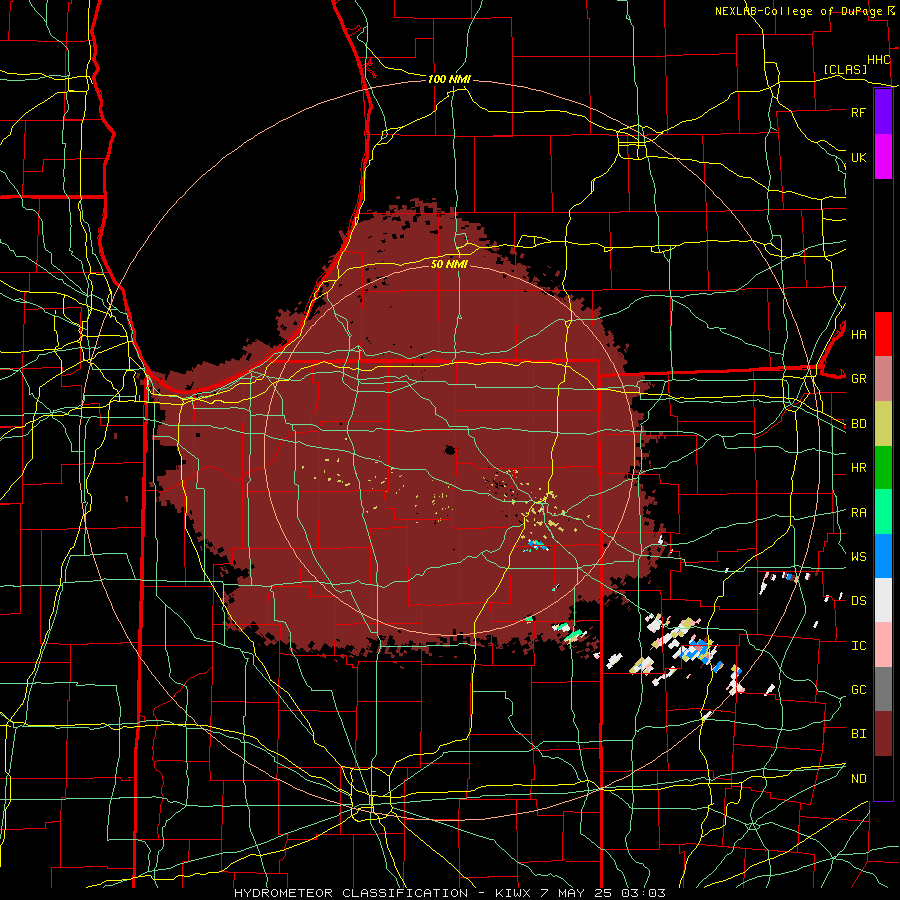Click the "7 MAY 25" date text
This screenshot has height=900, width=900.
[x=576, y=893]
